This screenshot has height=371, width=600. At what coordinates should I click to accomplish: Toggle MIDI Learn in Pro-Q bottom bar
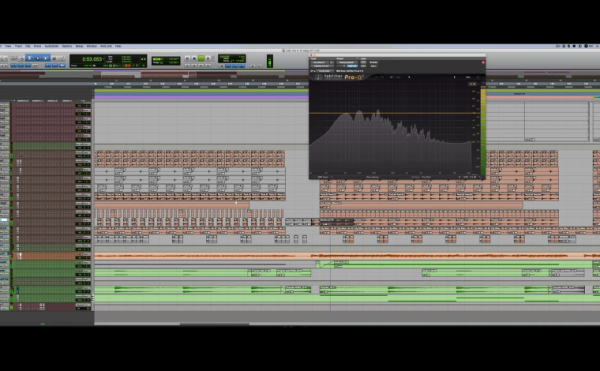[x=323, y=177]
